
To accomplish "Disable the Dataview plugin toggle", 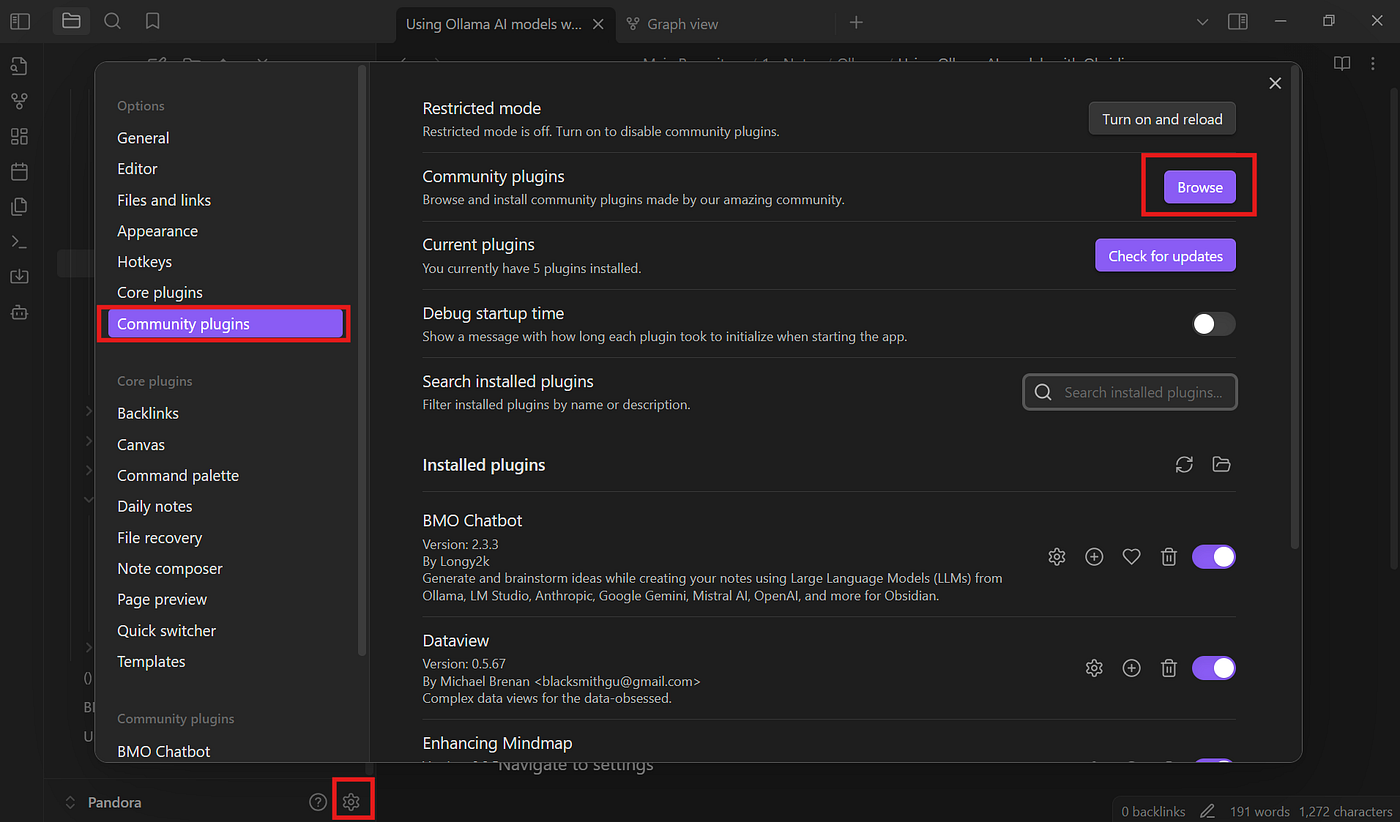I will [x=1214, y=668].
